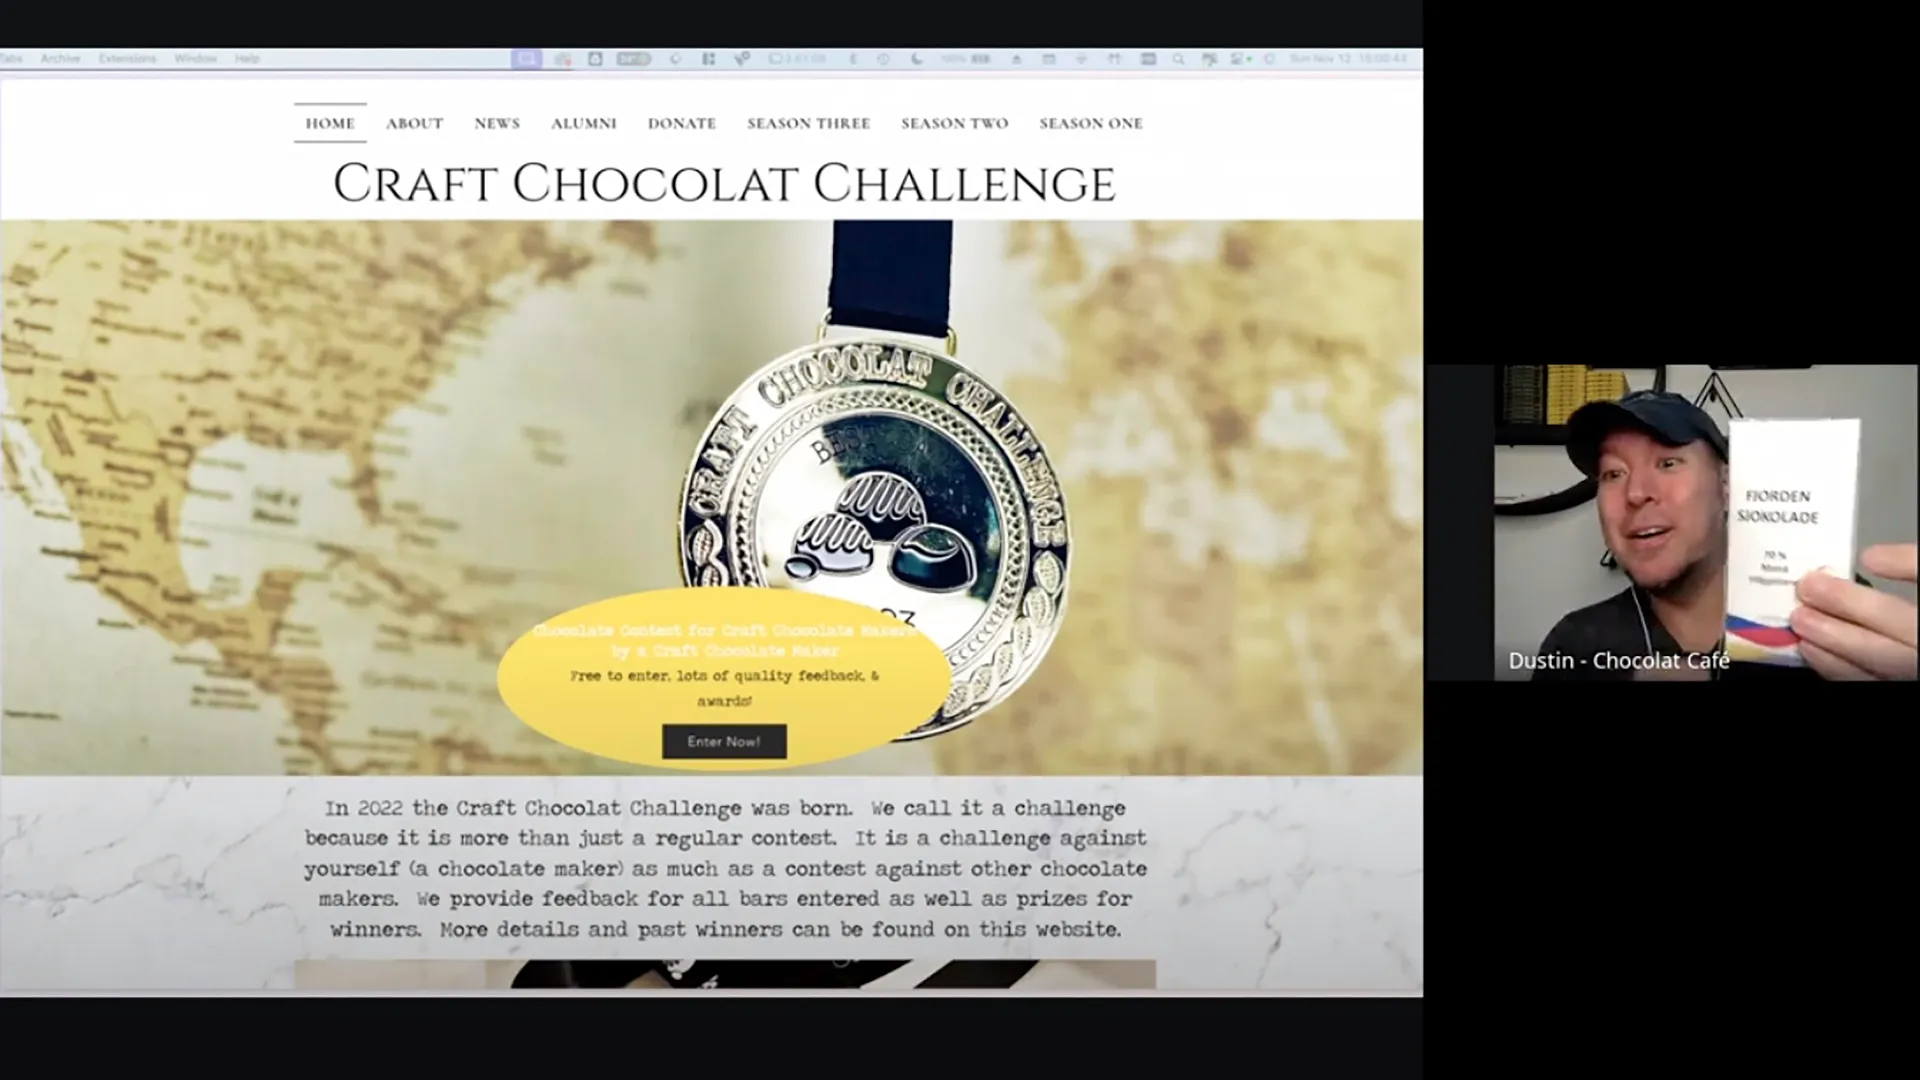
Task: Click the eject icon in the menu bar
Action: tap(1017, 58)
